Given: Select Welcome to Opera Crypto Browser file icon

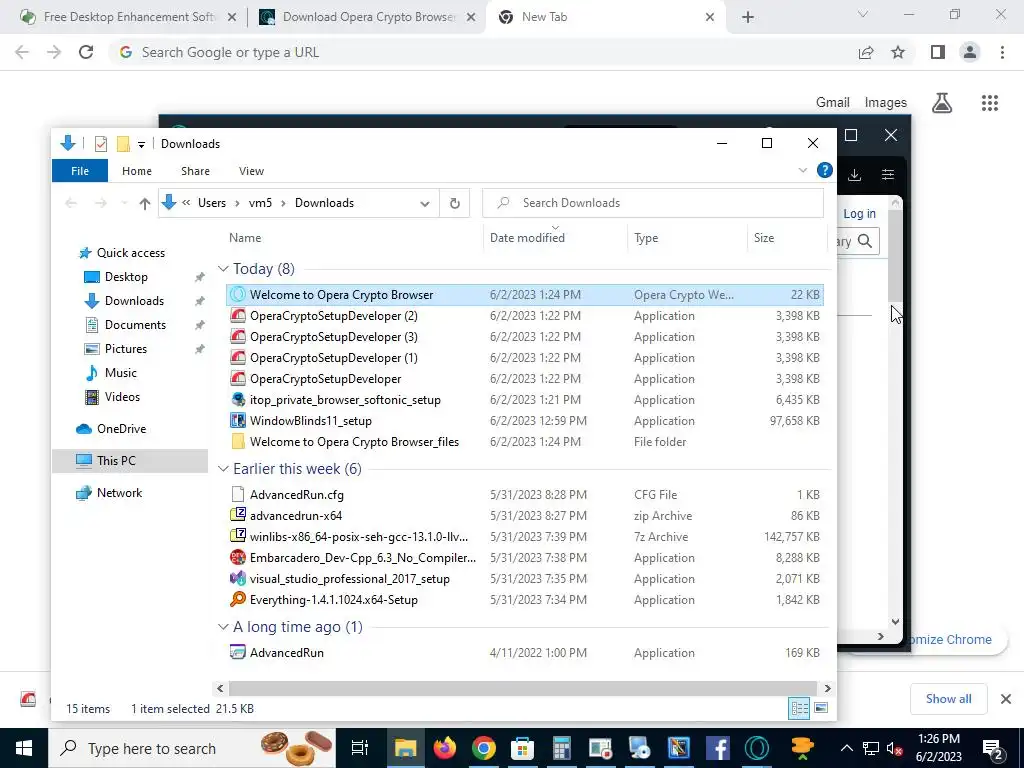Looking at the screenshot, I should (x=238, y=295).
